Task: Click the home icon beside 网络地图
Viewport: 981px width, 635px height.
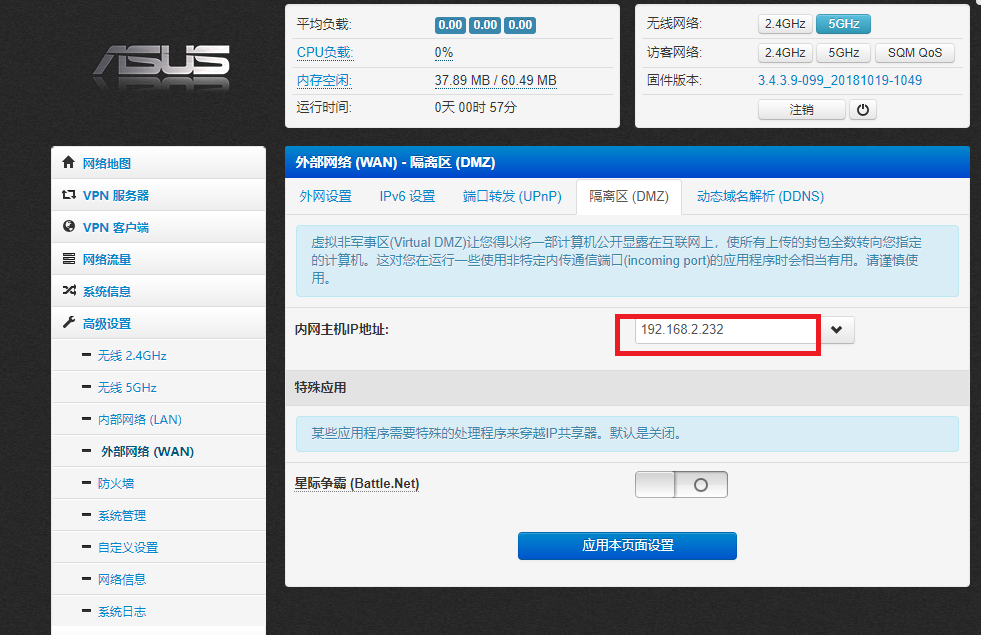Action: click(69, 163)
